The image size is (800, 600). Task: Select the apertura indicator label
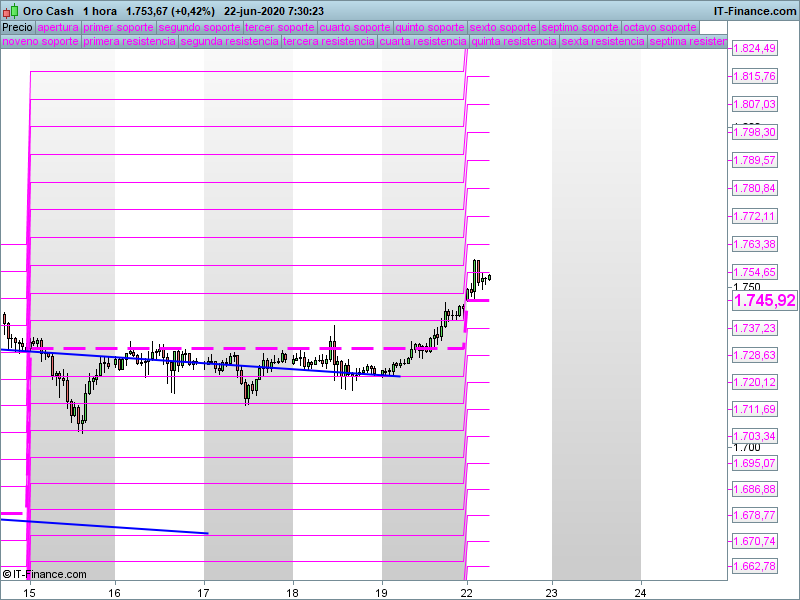pos(57,27)
